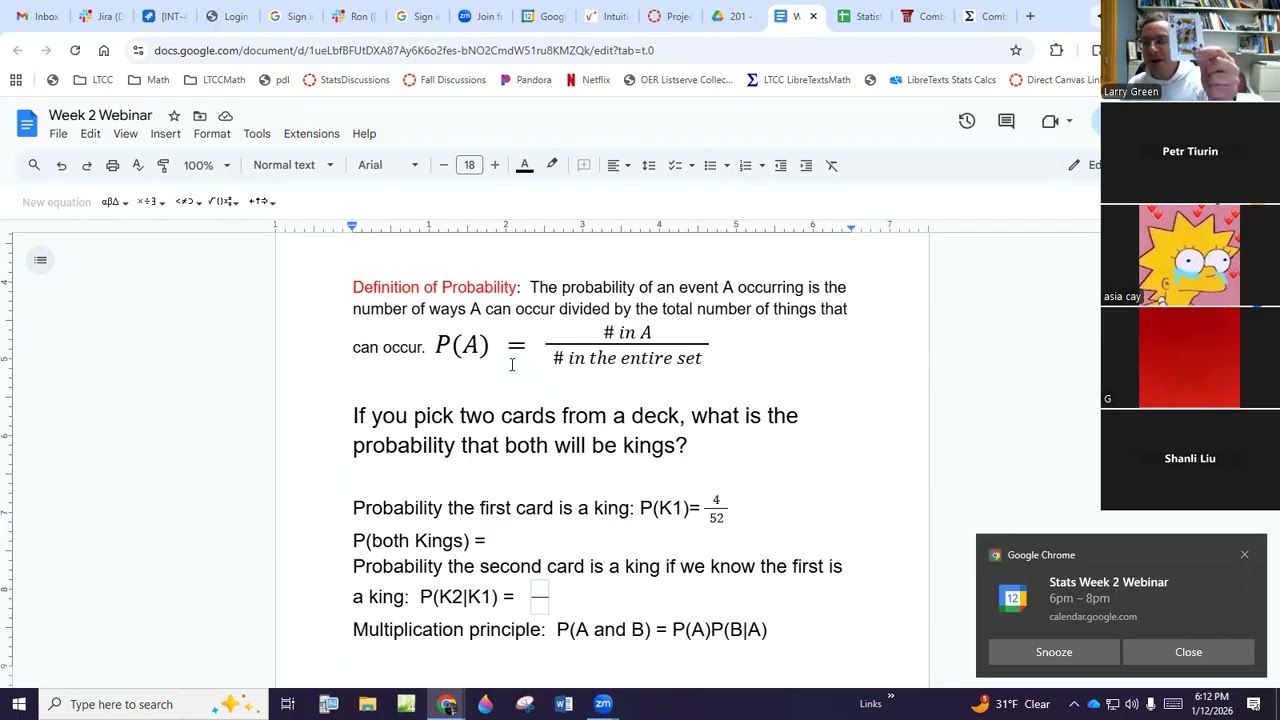
Task: Open a new browser tab
Action: click(1030, 16)
